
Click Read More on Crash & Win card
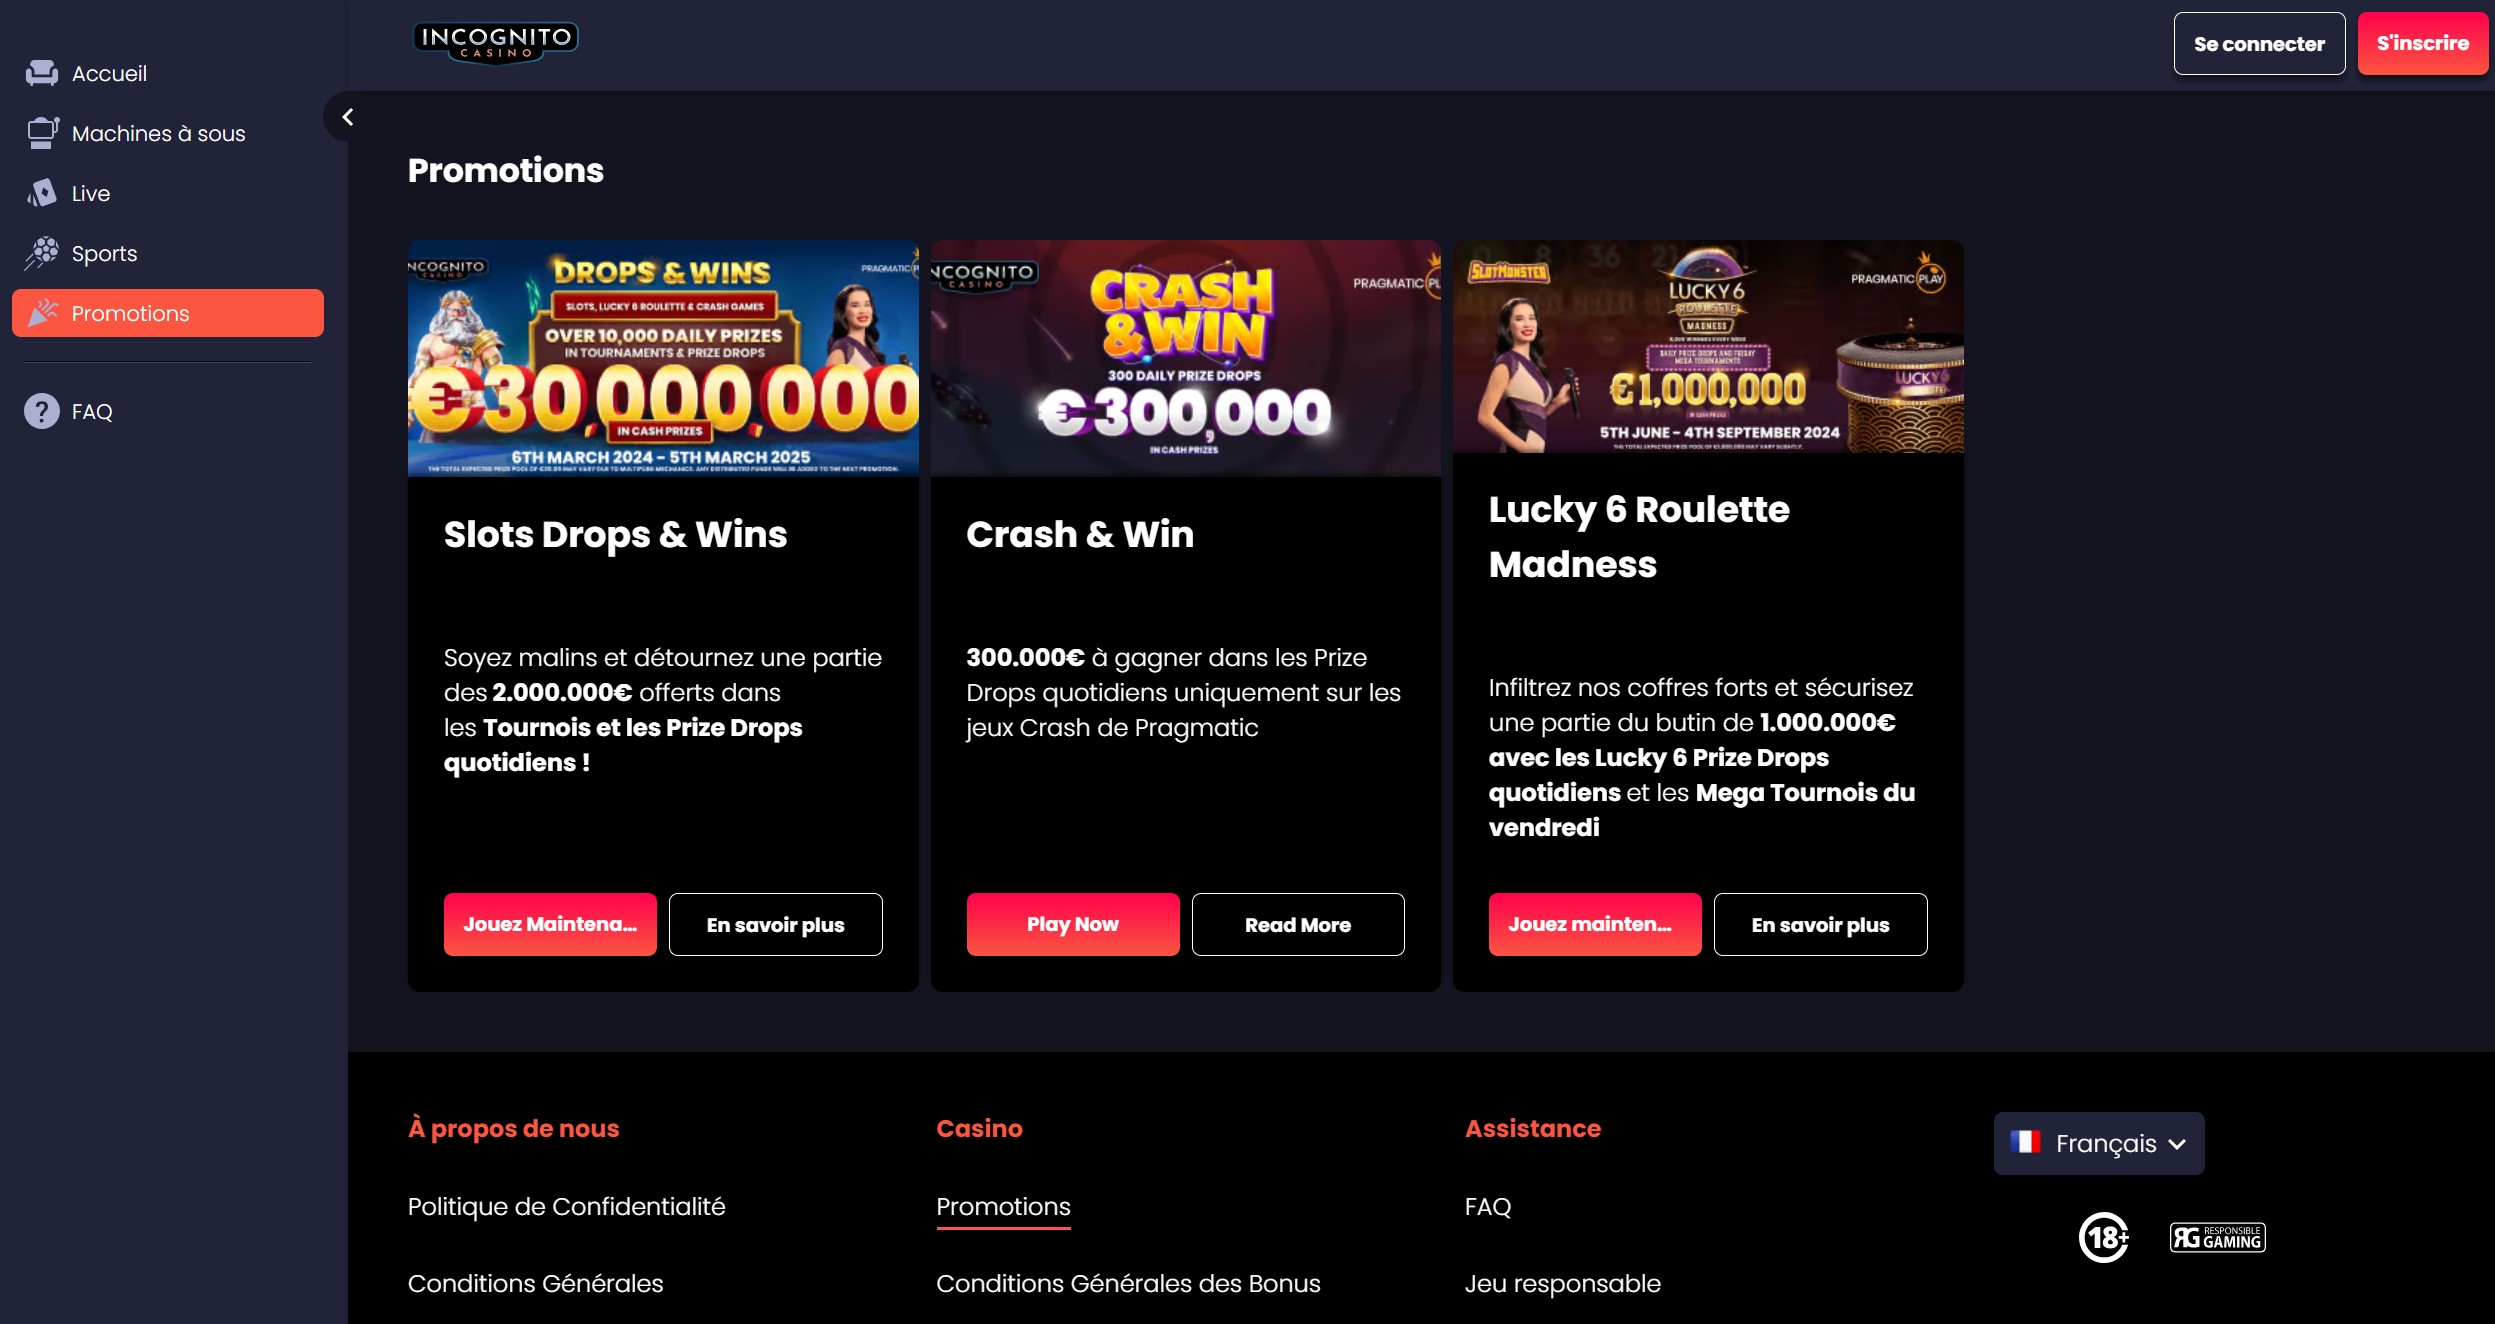pyautogui.click(x=1297, y=924)
